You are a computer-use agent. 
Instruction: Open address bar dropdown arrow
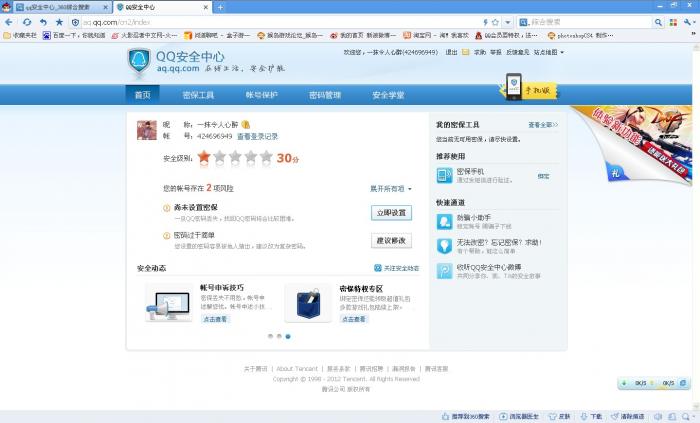pyautogui.click(x=508, y=22)
